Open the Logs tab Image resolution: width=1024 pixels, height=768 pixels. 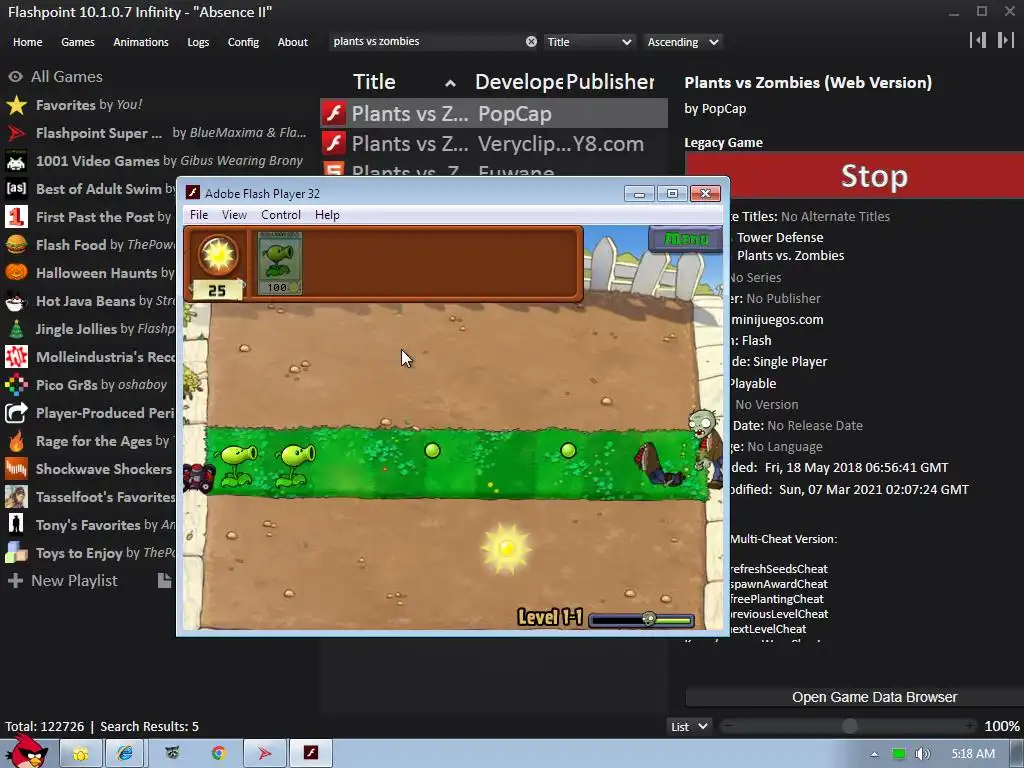198,42
